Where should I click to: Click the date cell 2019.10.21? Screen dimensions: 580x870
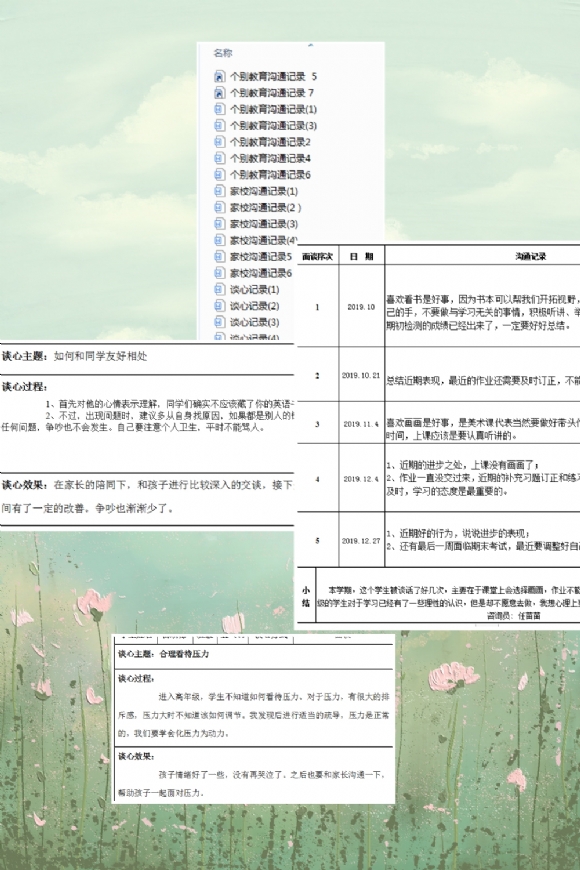click(361, 375)
